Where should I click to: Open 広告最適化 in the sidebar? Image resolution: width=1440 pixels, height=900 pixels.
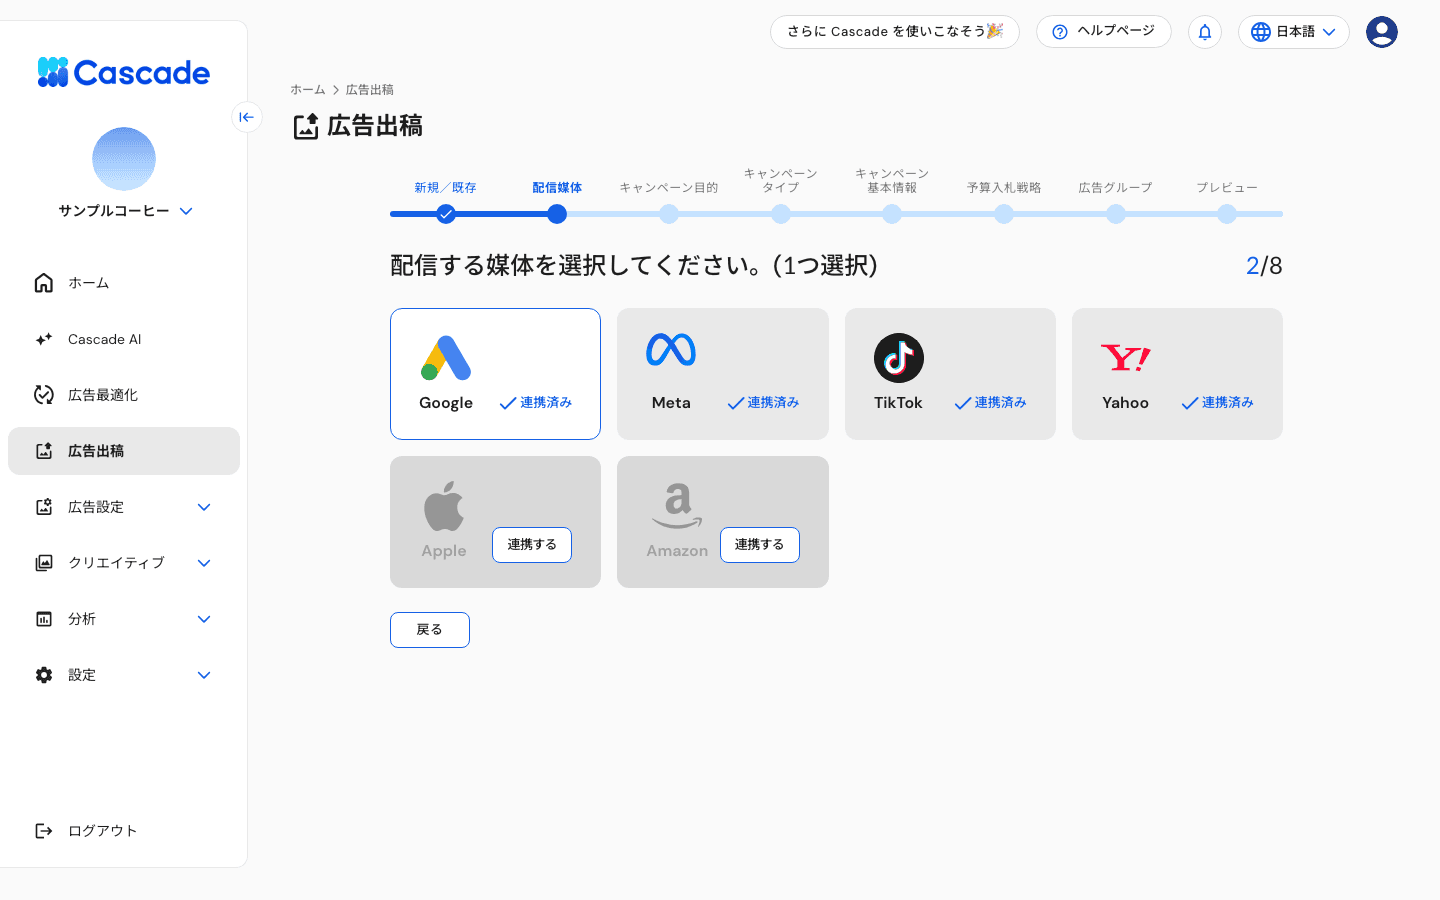124,395
